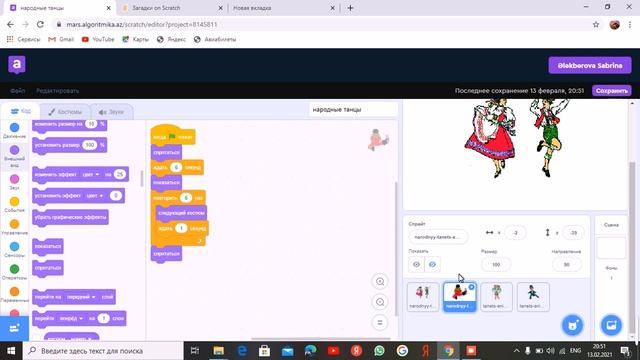Click the show block in palette
Viewport: 640px width, 360px height.
(48, 247)
